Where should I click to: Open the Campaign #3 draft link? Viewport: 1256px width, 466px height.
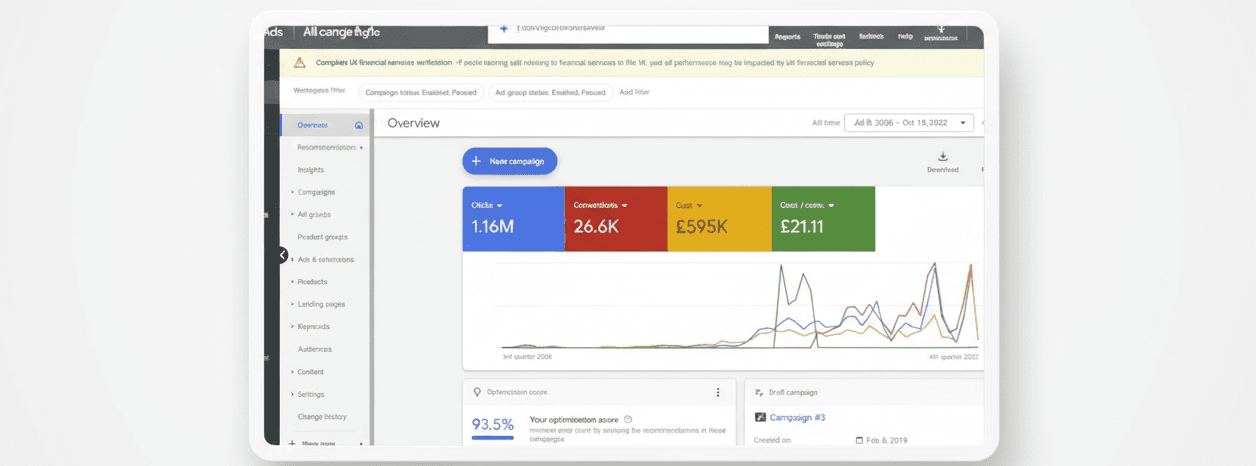tap(796, 417)
